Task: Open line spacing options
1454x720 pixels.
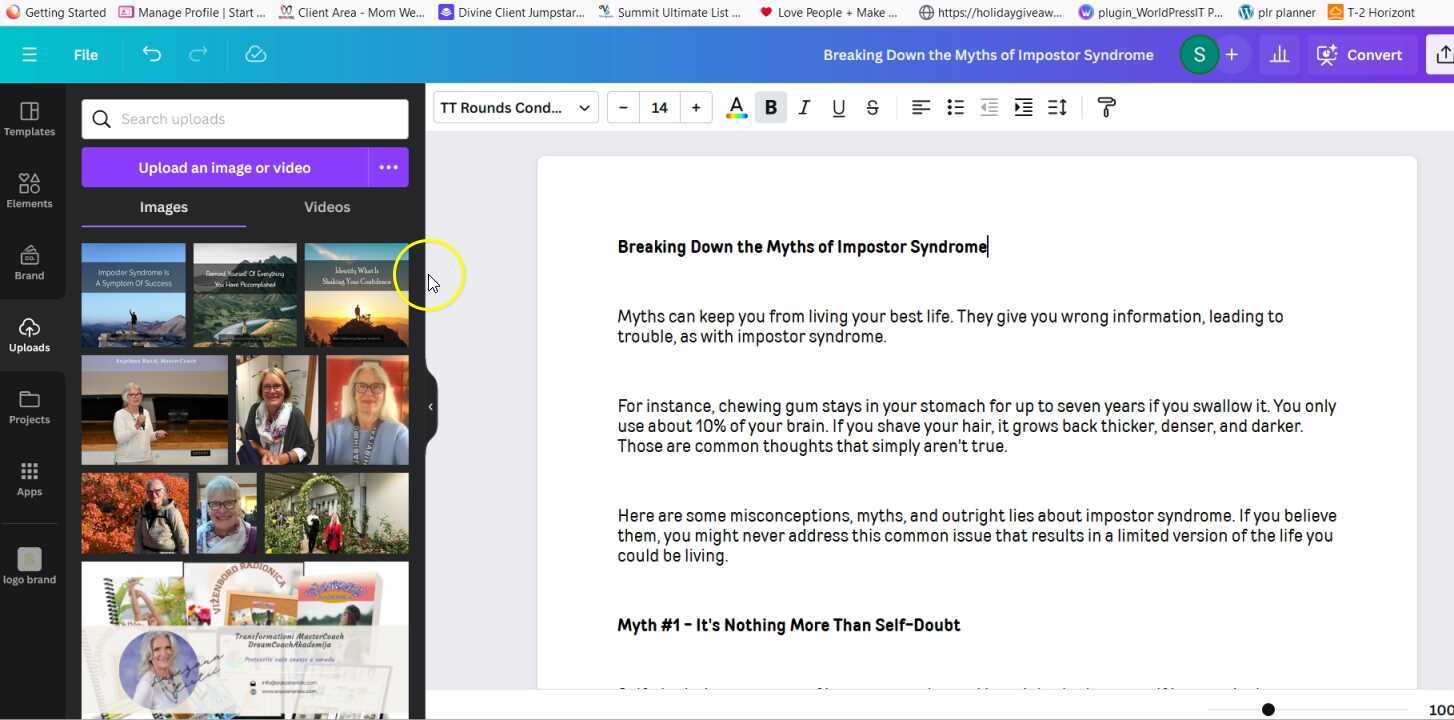Action: point(1057,108)
